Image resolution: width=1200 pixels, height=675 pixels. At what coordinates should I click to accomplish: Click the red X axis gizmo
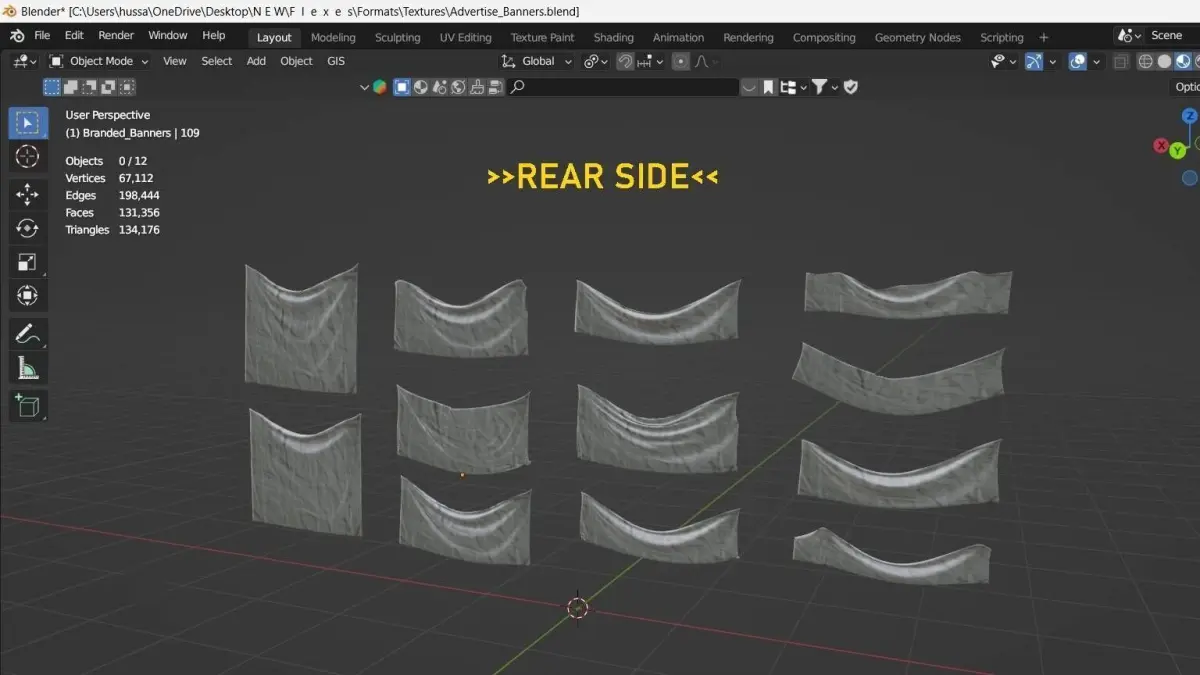1161,146
